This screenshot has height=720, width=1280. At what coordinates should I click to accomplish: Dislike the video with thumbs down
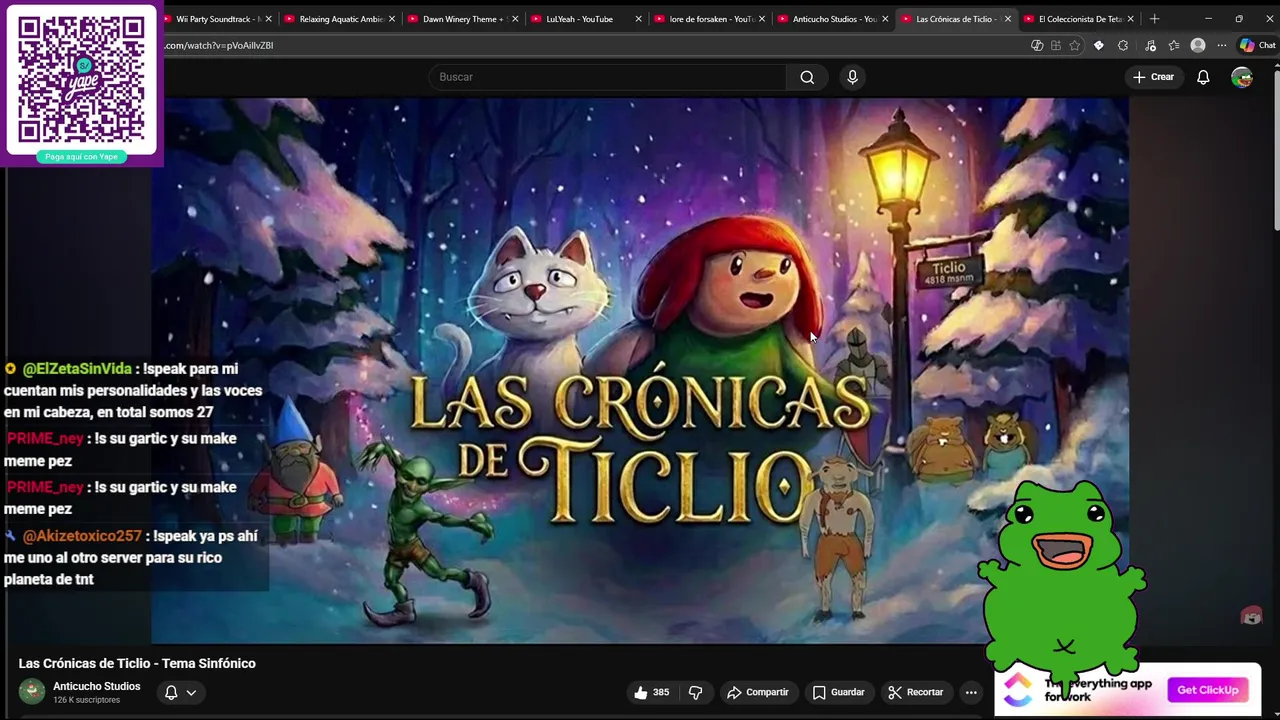click(696, 692)
